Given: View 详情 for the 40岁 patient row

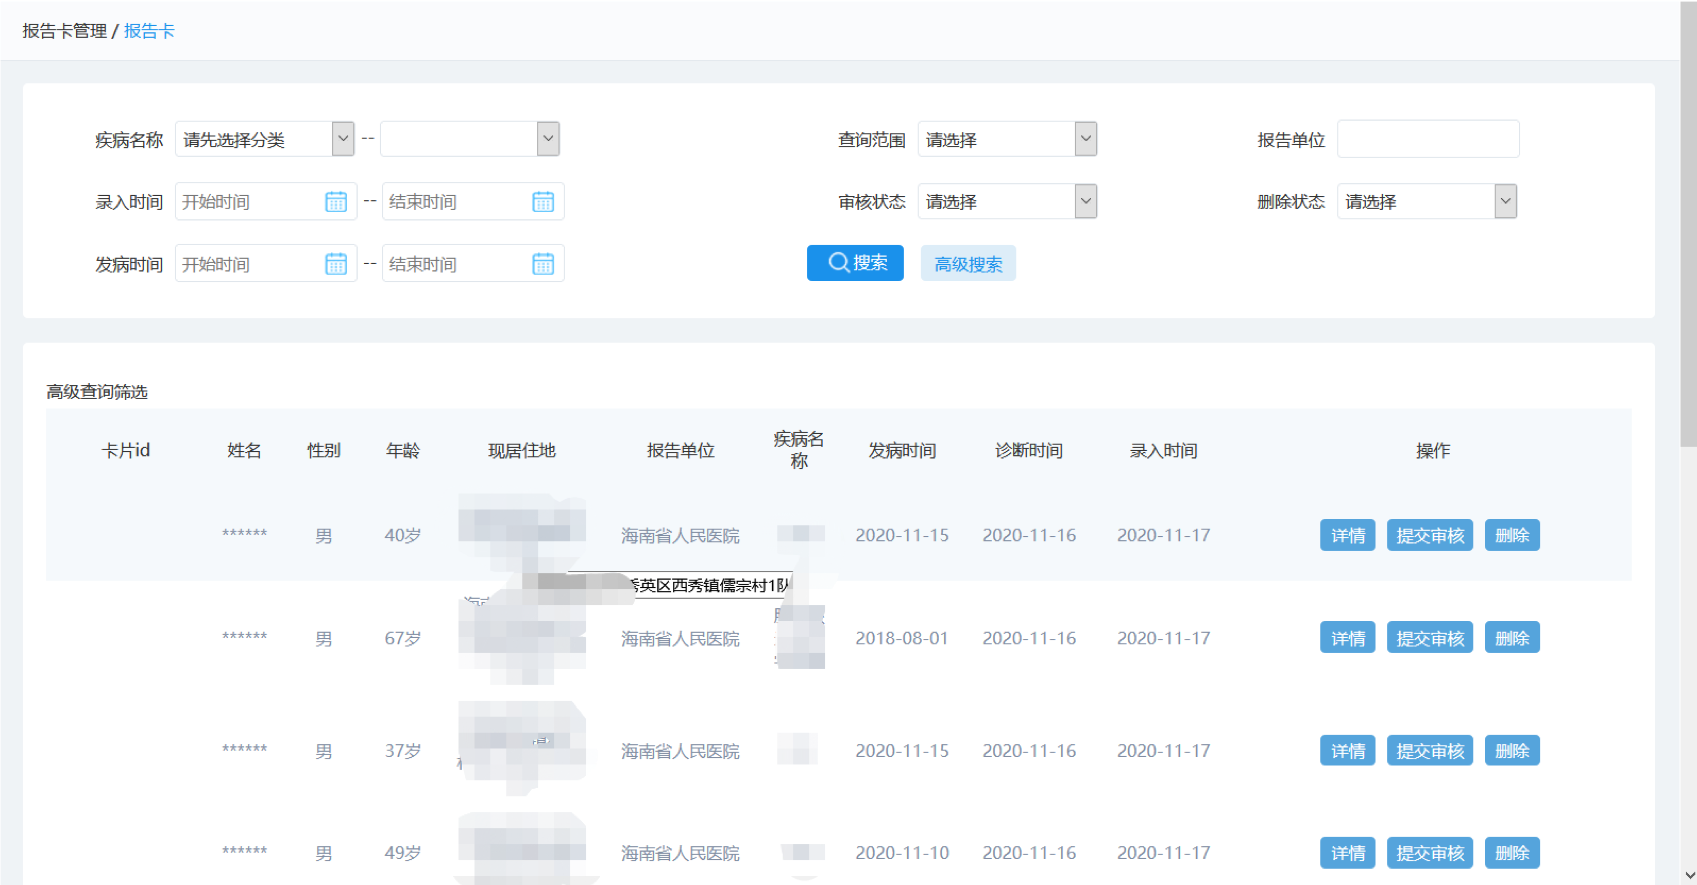Looking at the screenshot, I should (1348, 535).
